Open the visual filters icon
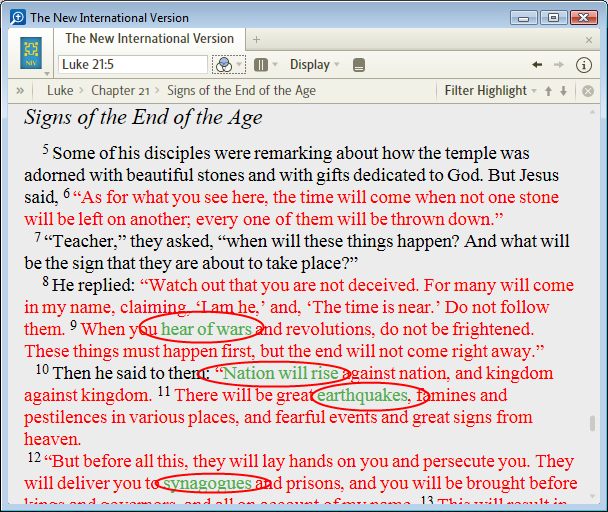Viewport: 608px width, 512px height. coord(224,65)
